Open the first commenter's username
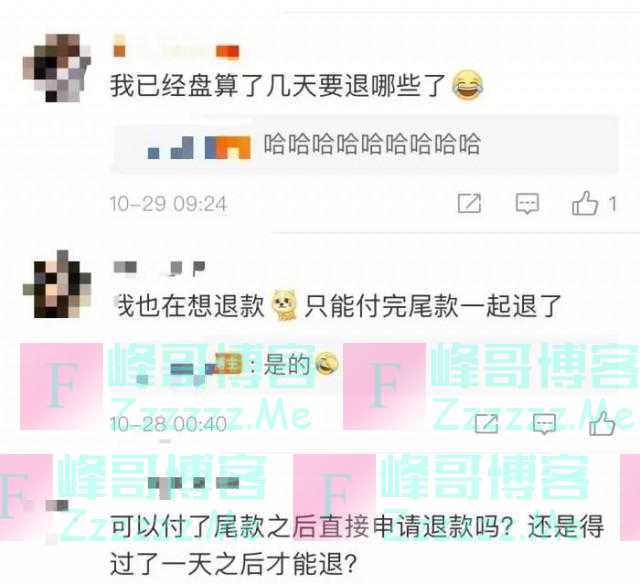This screenshot has height=584, width=640. pos(176,50)
